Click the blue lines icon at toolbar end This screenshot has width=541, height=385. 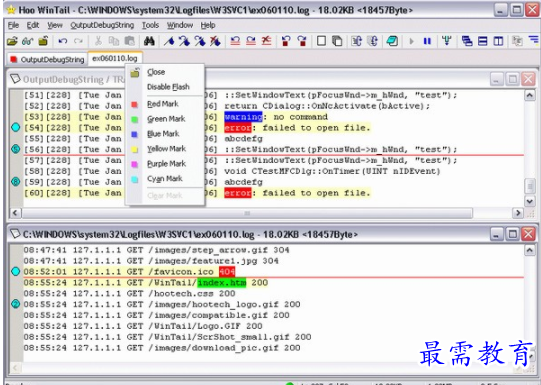click(x=534, y=40)
